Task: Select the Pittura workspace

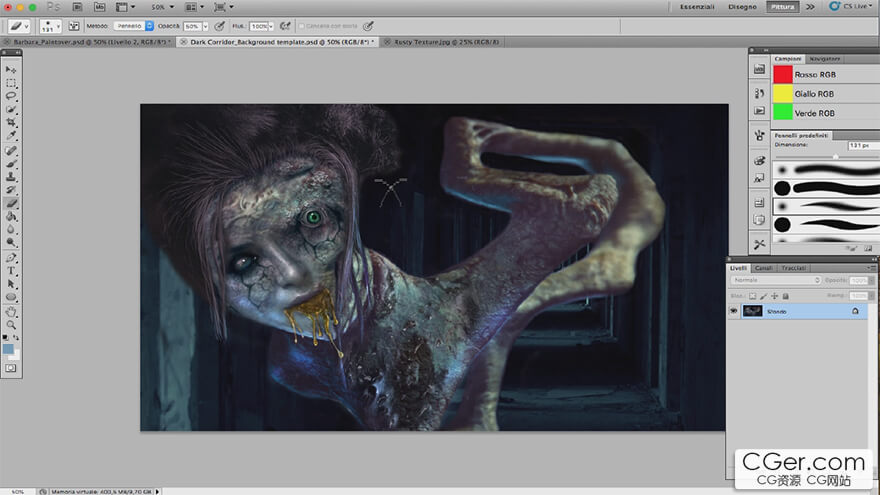Action: [782, 7]
